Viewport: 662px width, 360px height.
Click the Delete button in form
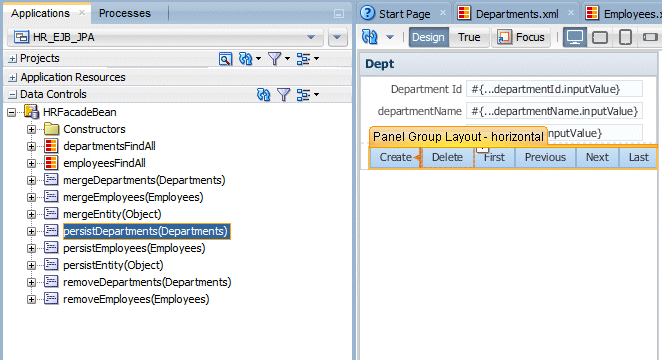[x=447, y=157]
